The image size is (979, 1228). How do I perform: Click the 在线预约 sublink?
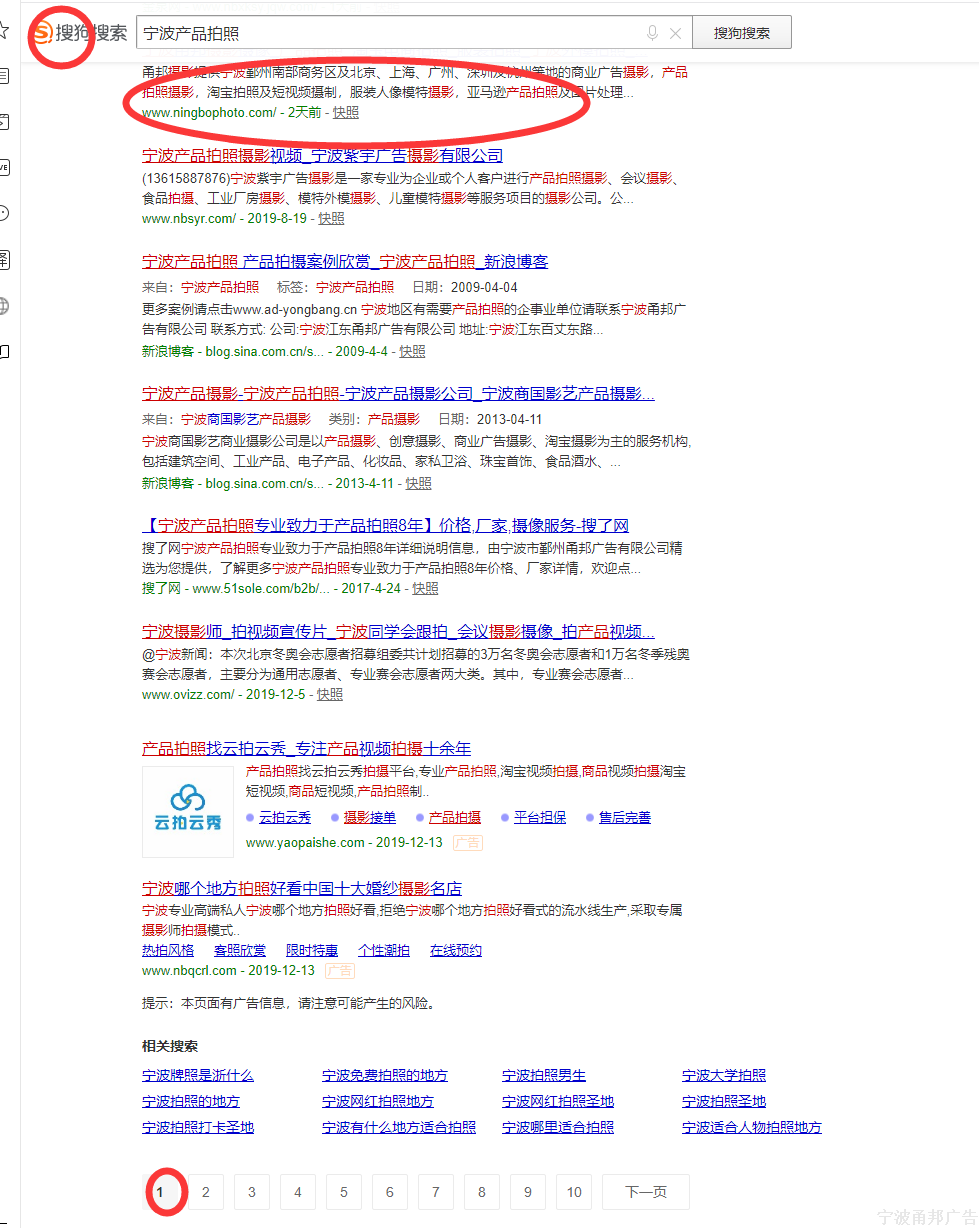456,951
